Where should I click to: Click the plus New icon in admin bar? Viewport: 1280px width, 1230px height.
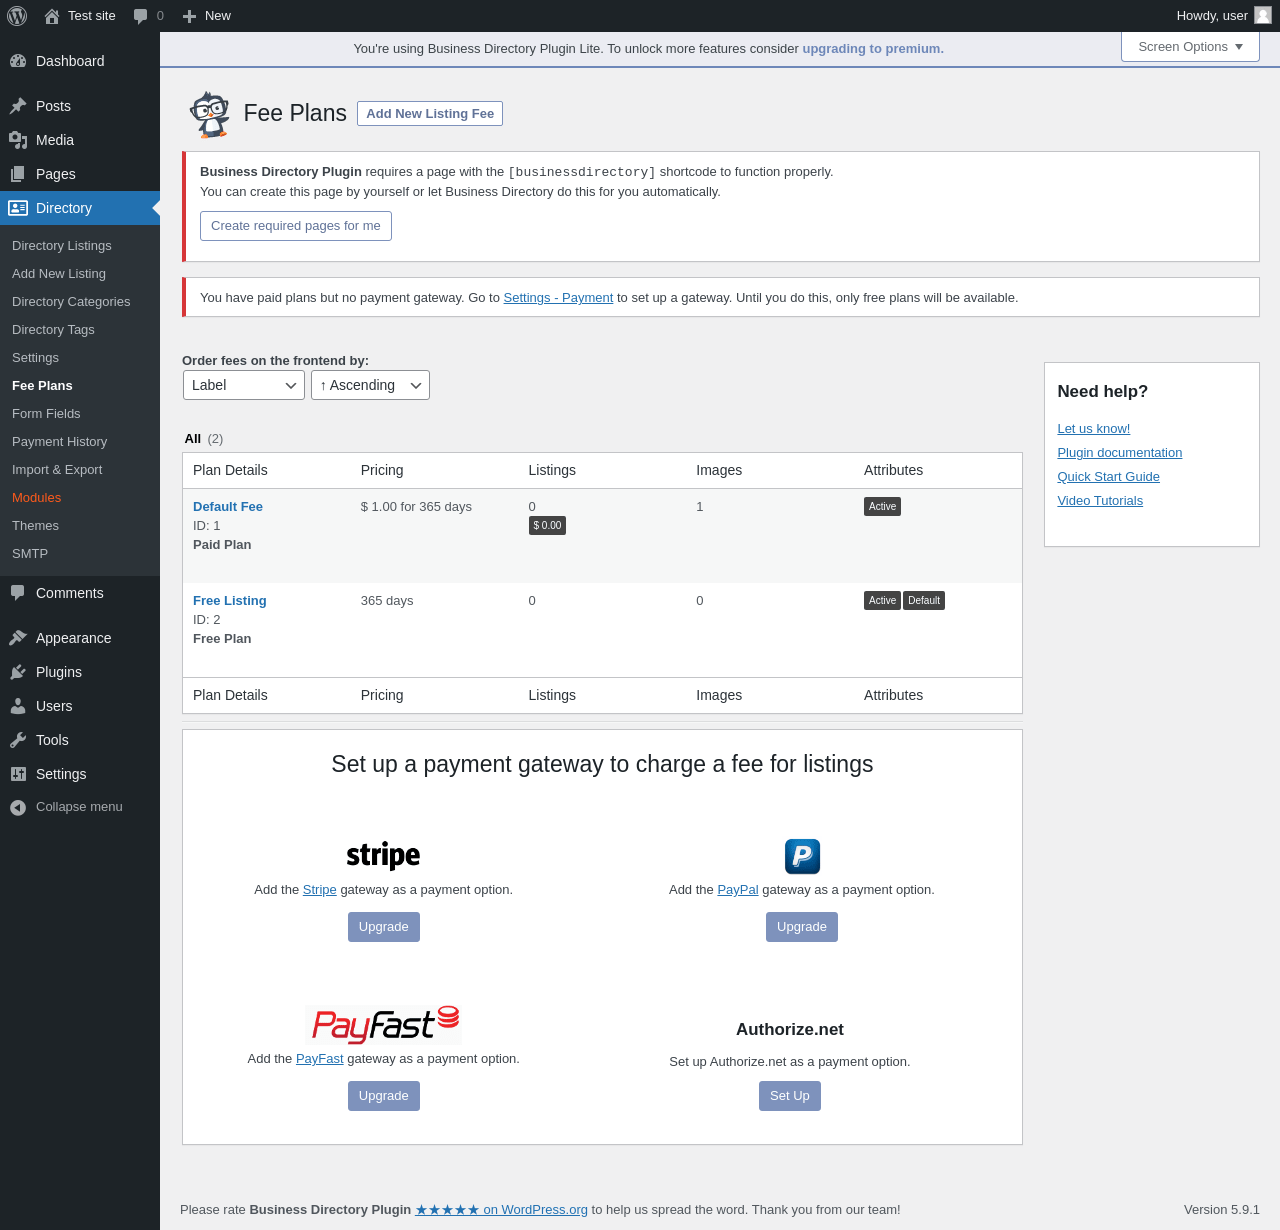(x=189, y=16)
